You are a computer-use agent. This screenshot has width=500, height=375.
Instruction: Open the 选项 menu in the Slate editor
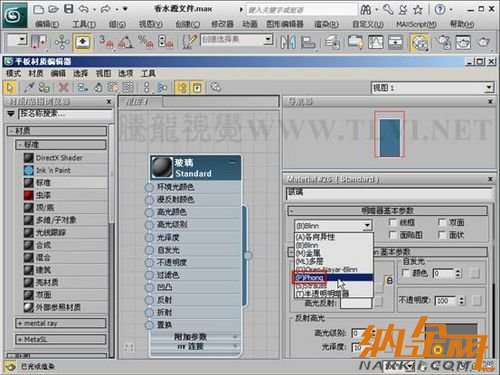click(125, 73)
